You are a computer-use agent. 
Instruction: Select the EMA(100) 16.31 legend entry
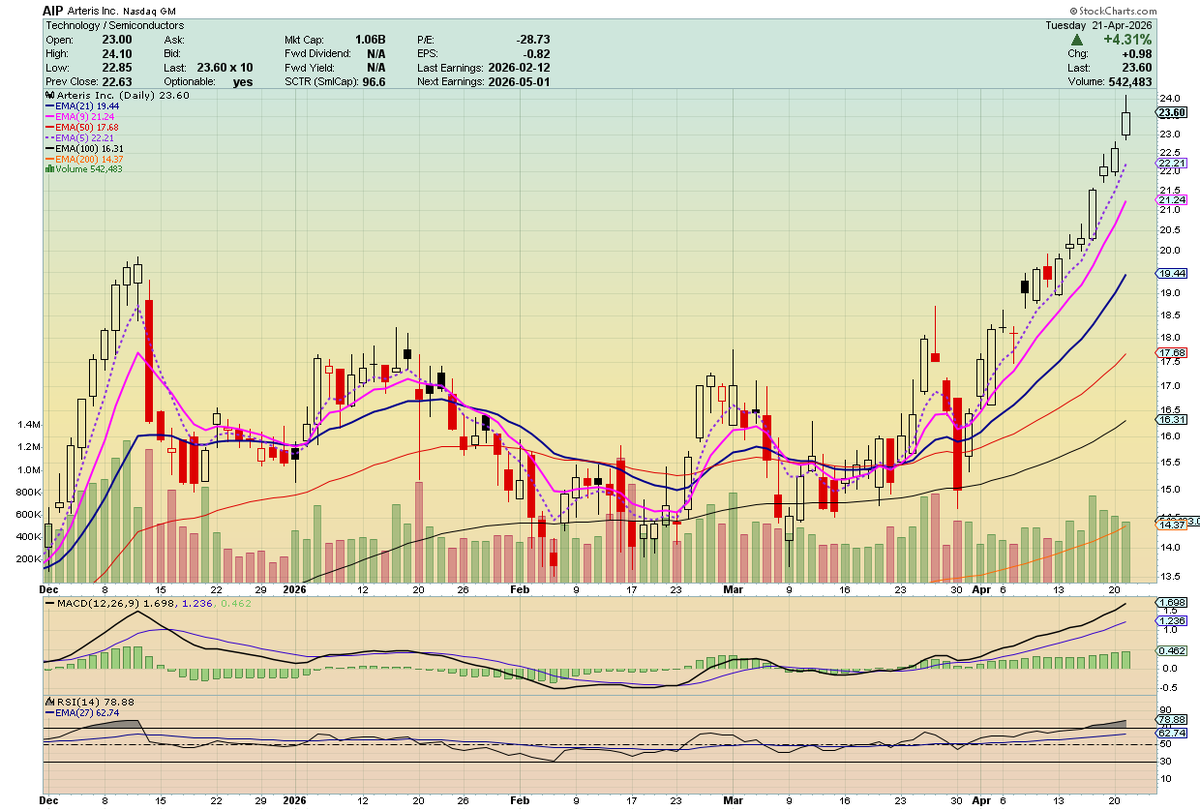pos(86,147)
